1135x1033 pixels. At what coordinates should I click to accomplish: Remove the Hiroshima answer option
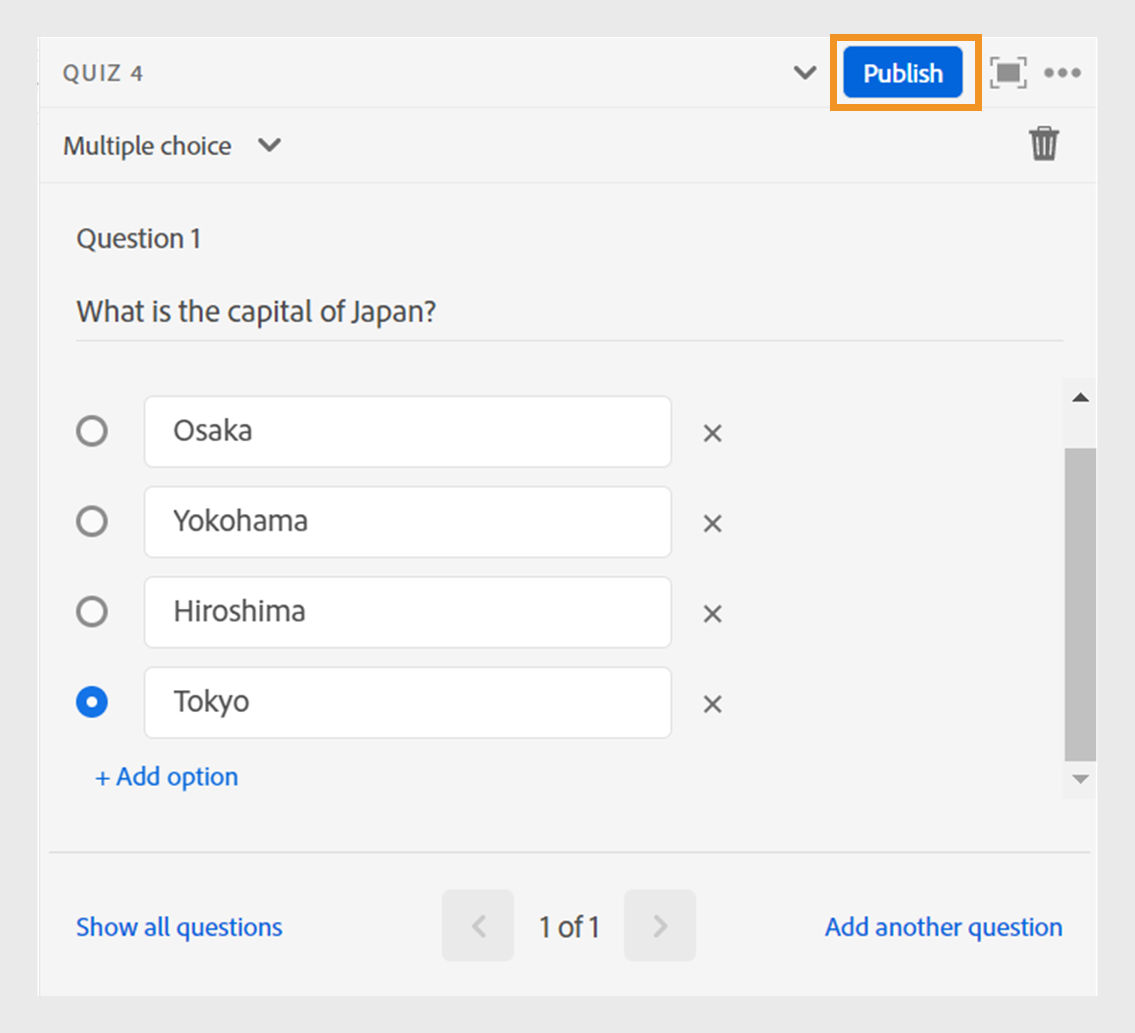712,613
